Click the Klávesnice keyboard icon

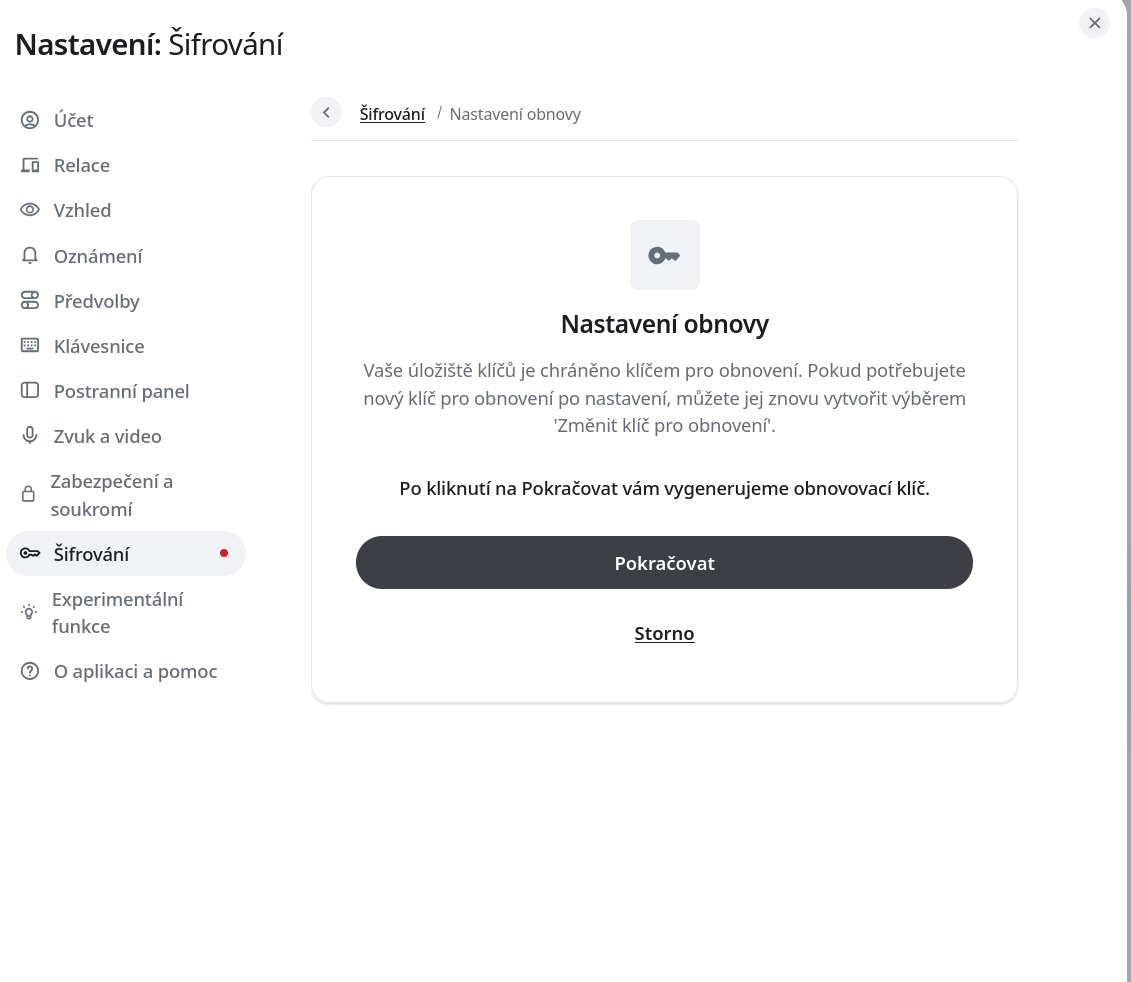pyautogui.click(x=30, y=346)
